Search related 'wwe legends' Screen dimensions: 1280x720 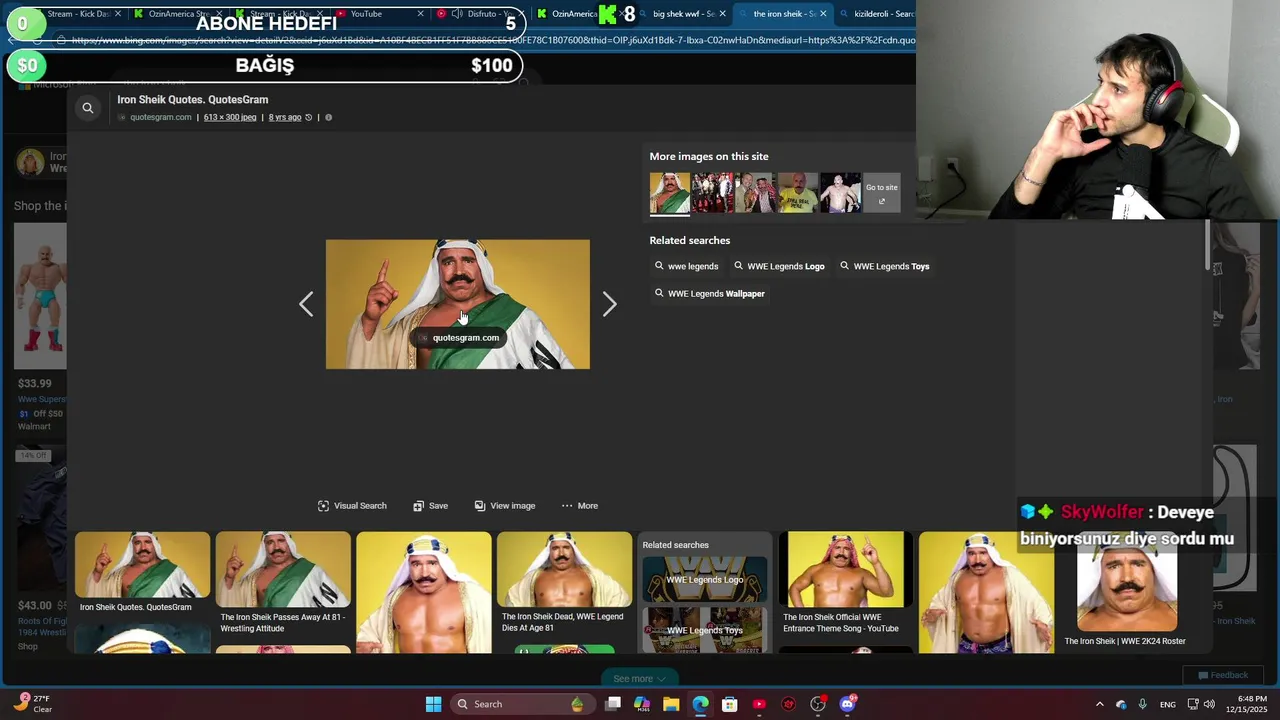tap(686, 266)
